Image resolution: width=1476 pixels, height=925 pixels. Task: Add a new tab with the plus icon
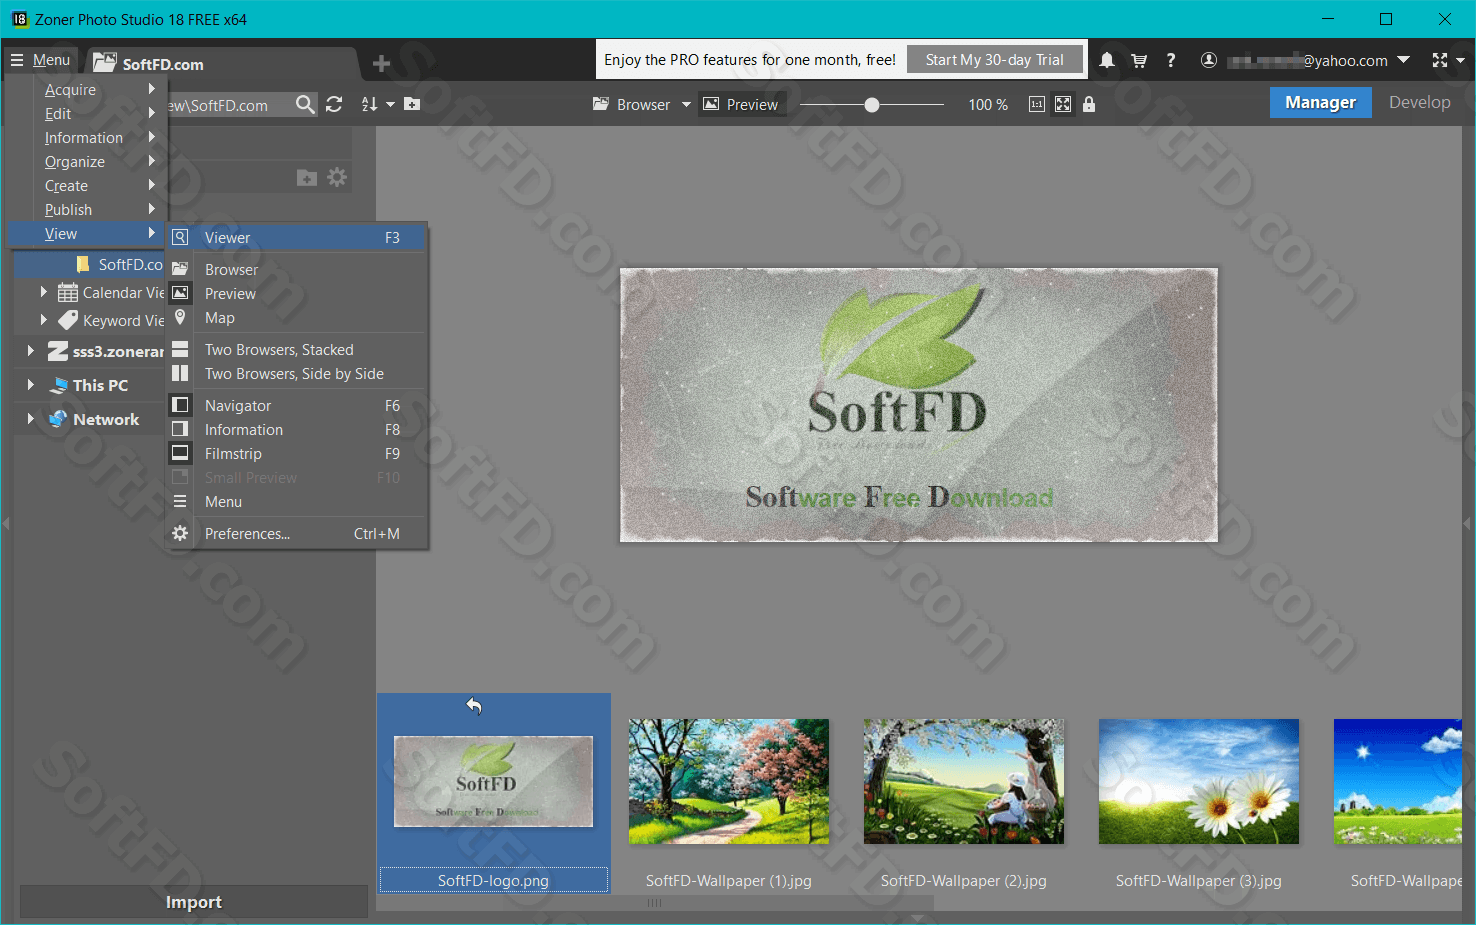pyautogui.click(x=381, y=64)
